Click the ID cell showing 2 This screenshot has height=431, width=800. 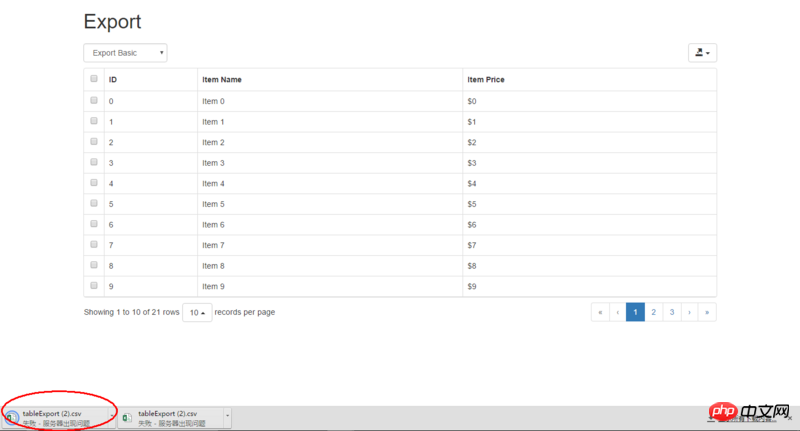(151, 142)
